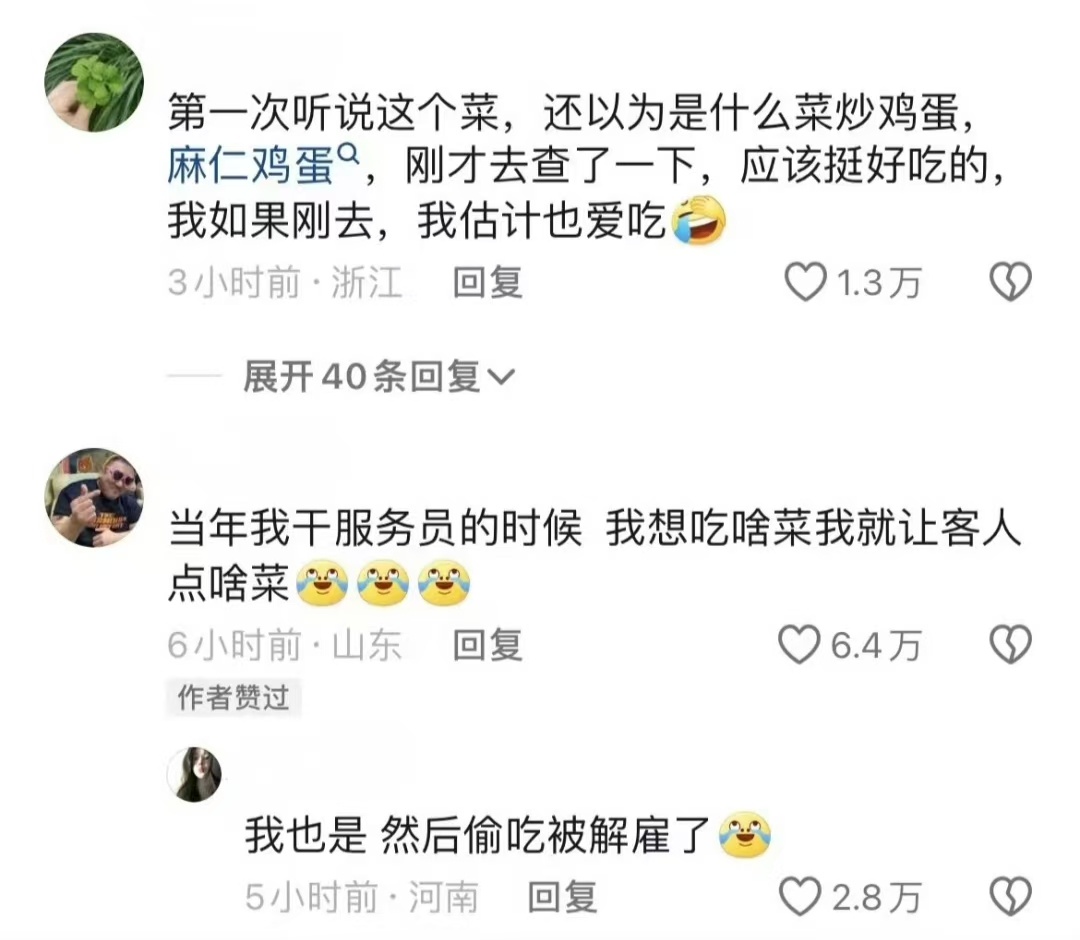Tap broken heart on the Henan reply
1080x940 pixels.
1010,897
